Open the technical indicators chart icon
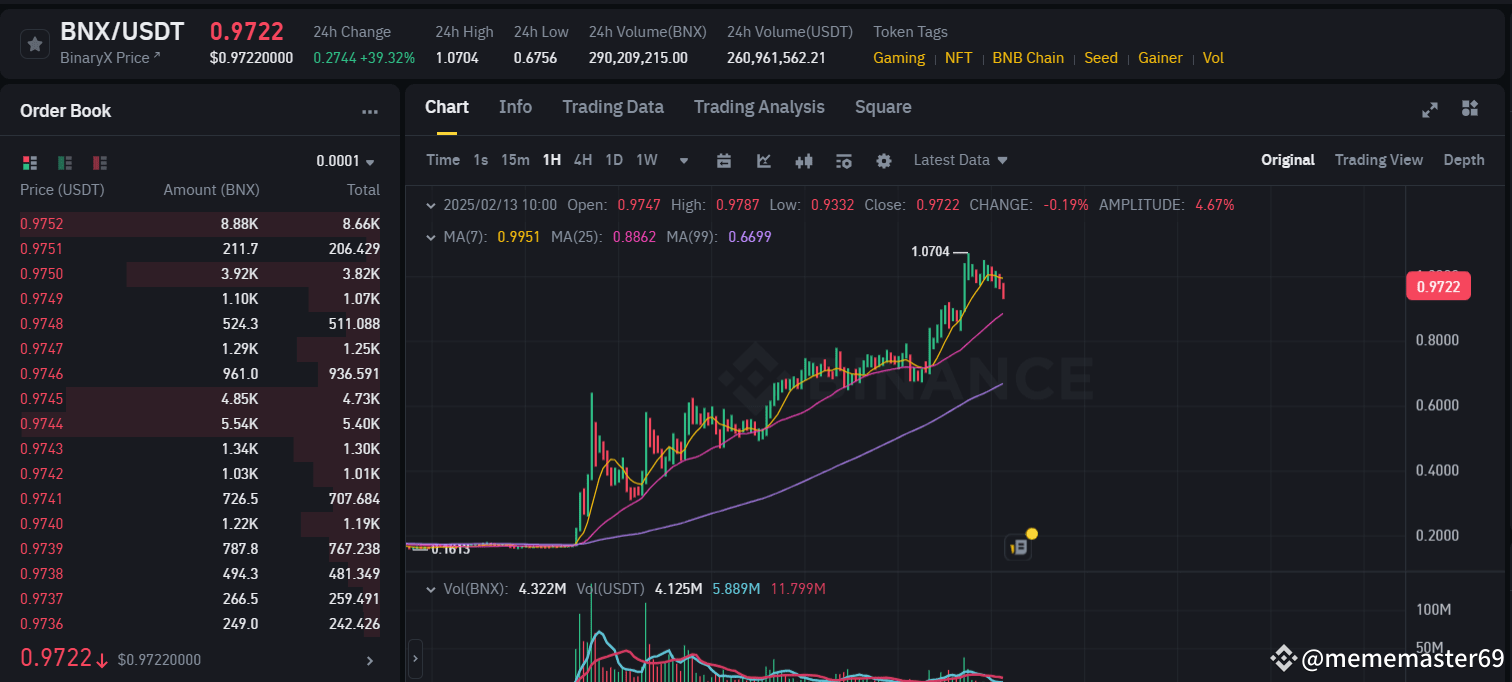This screenshot has height=682, width=1512. click(764, 160)
